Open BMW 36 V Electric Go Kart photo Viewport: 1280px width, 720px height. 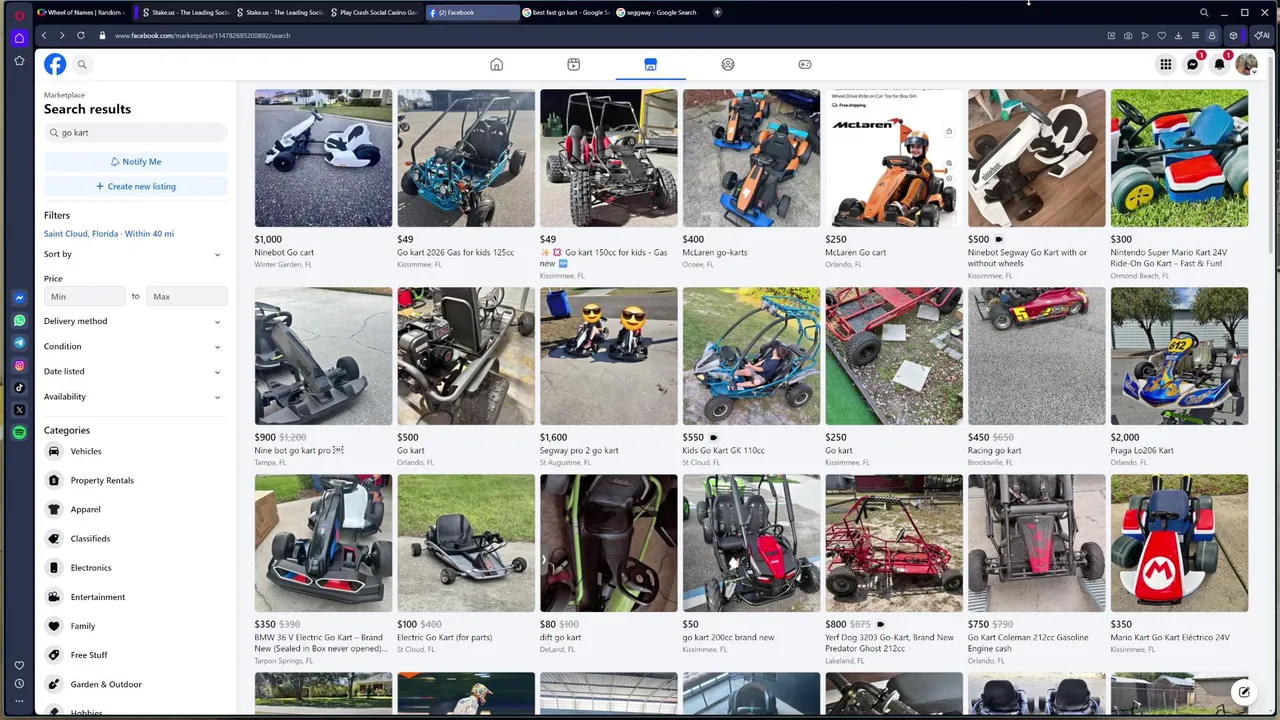[x=323, y=543]
